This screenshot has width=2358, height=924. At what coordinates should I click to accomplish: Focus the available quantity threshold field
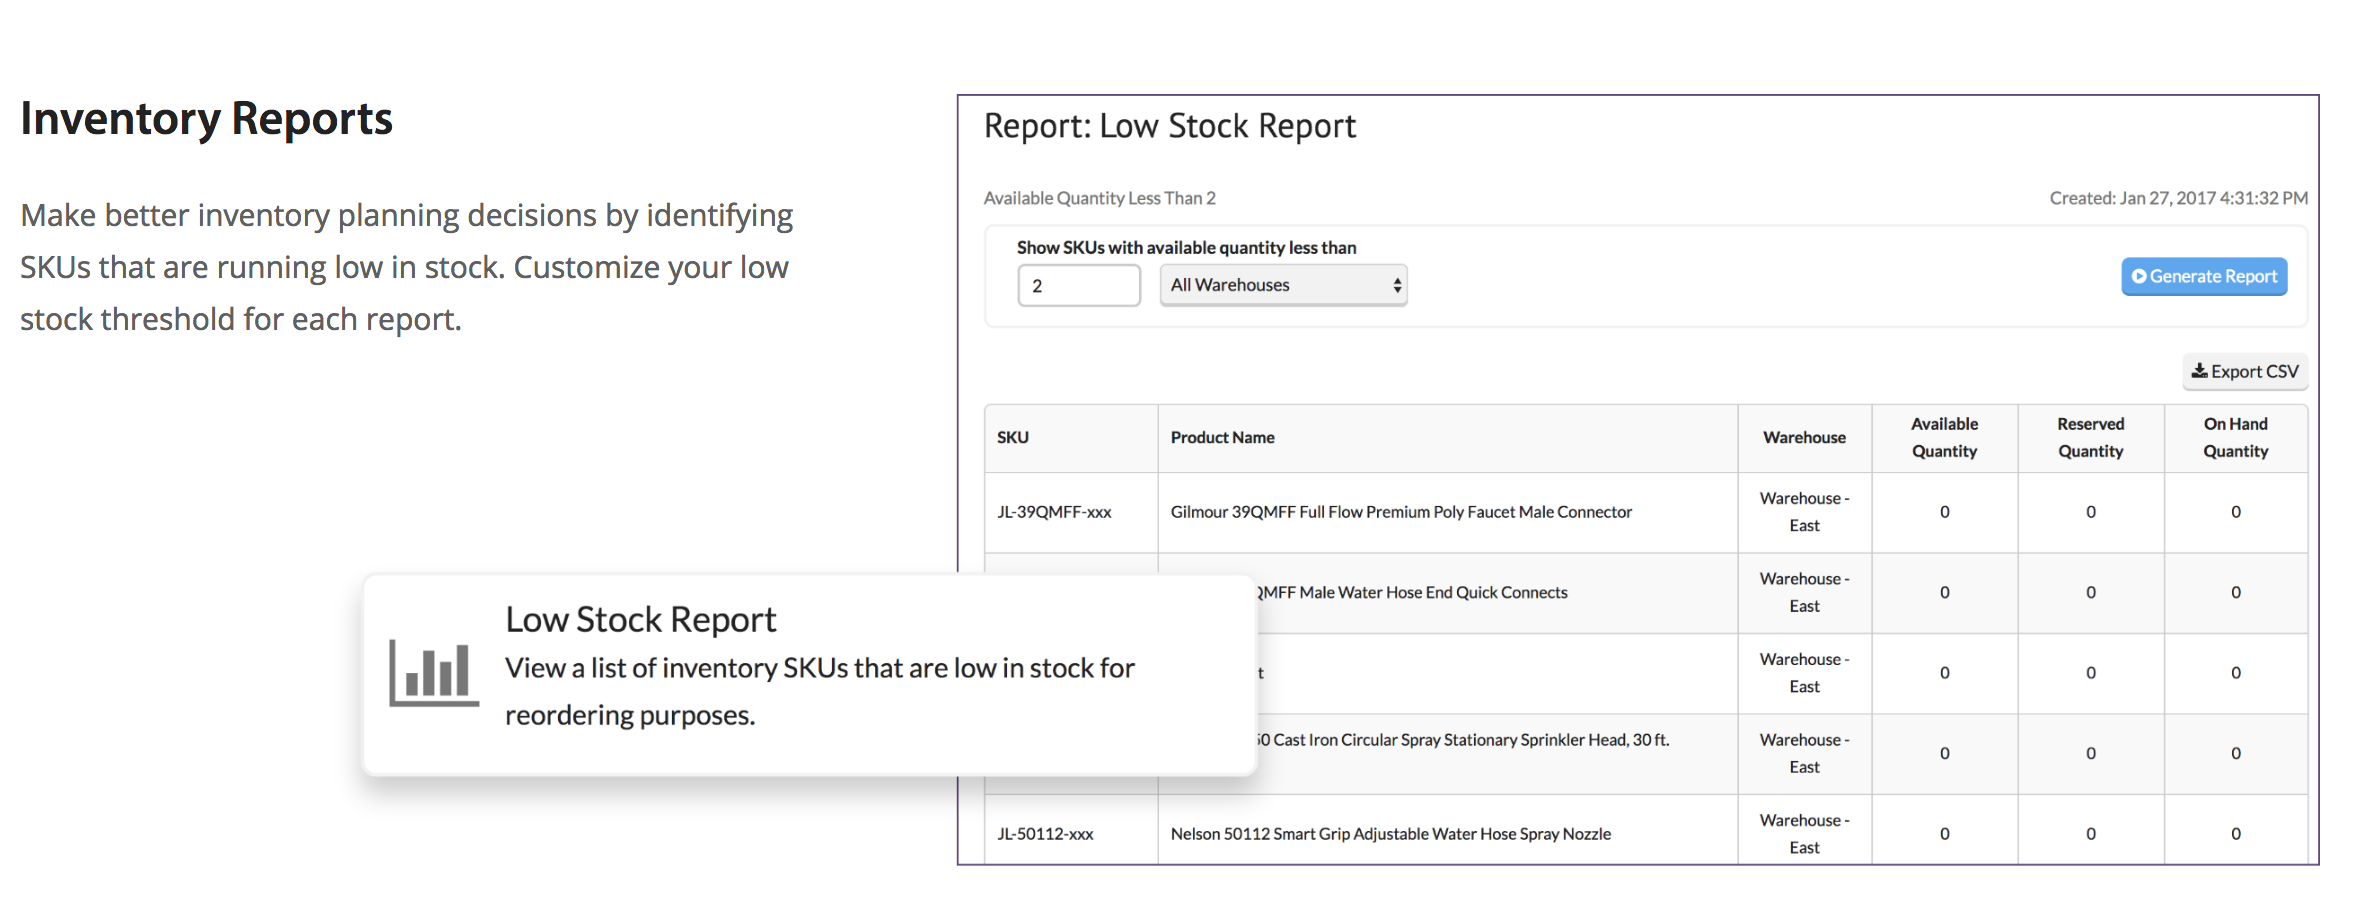(x=1078, y=286)
